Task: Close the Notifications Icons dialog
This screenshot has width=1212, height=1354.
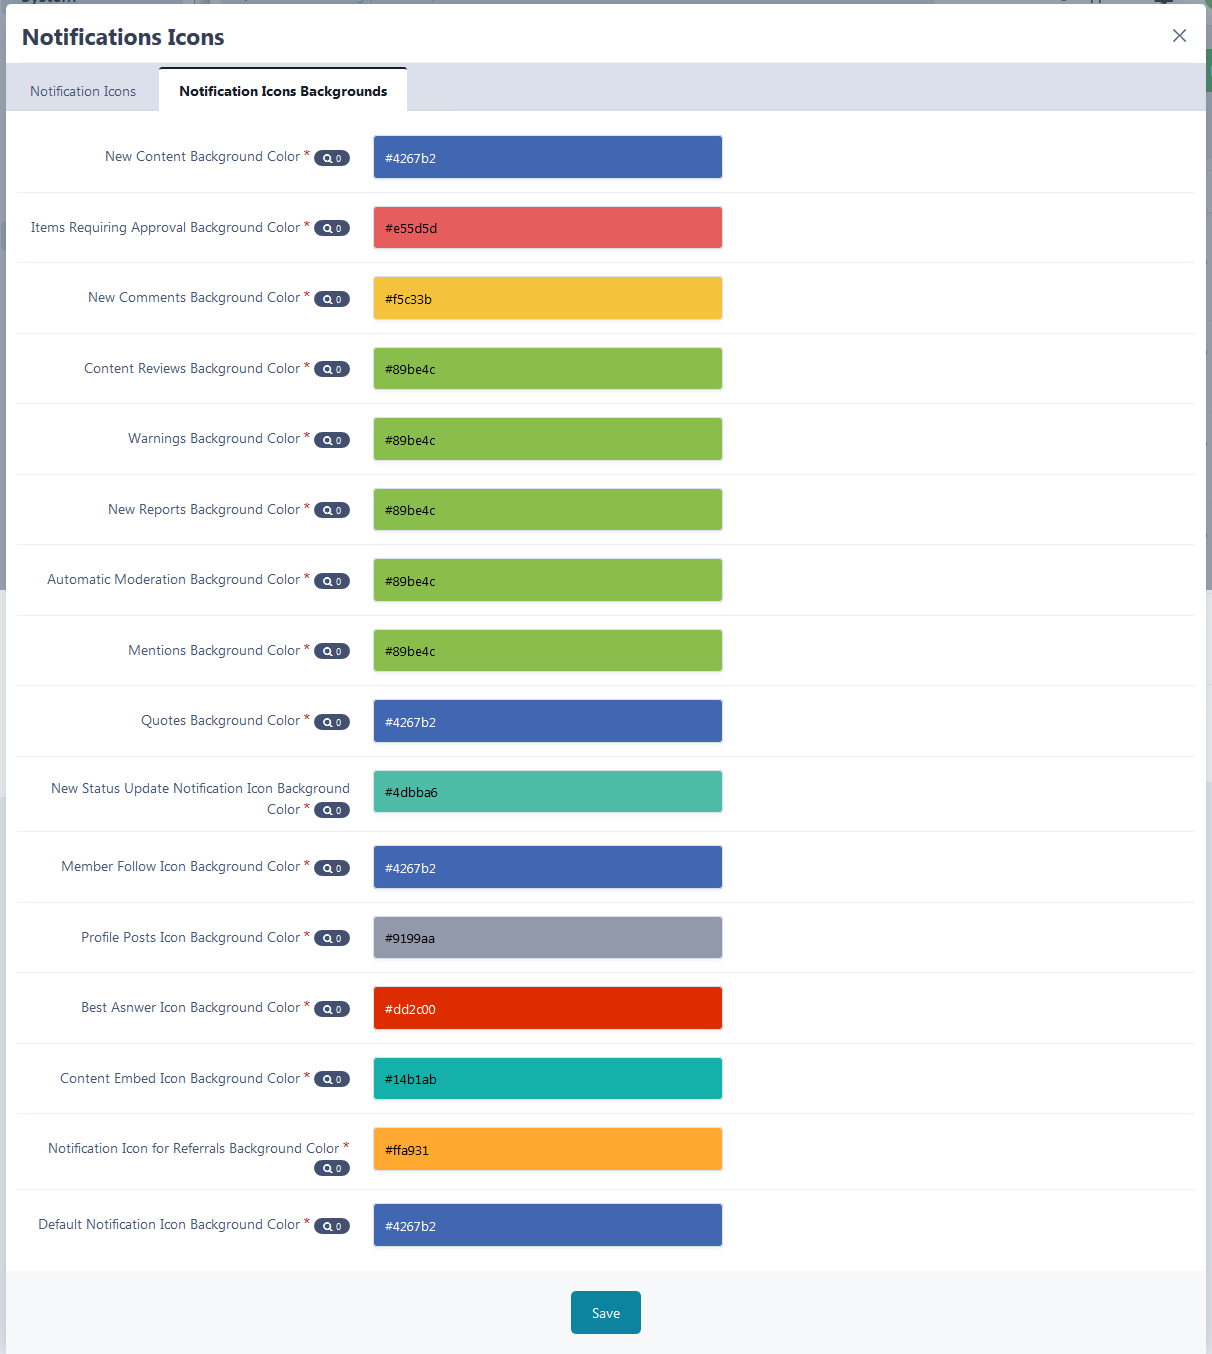Action: coord(1180,36)
